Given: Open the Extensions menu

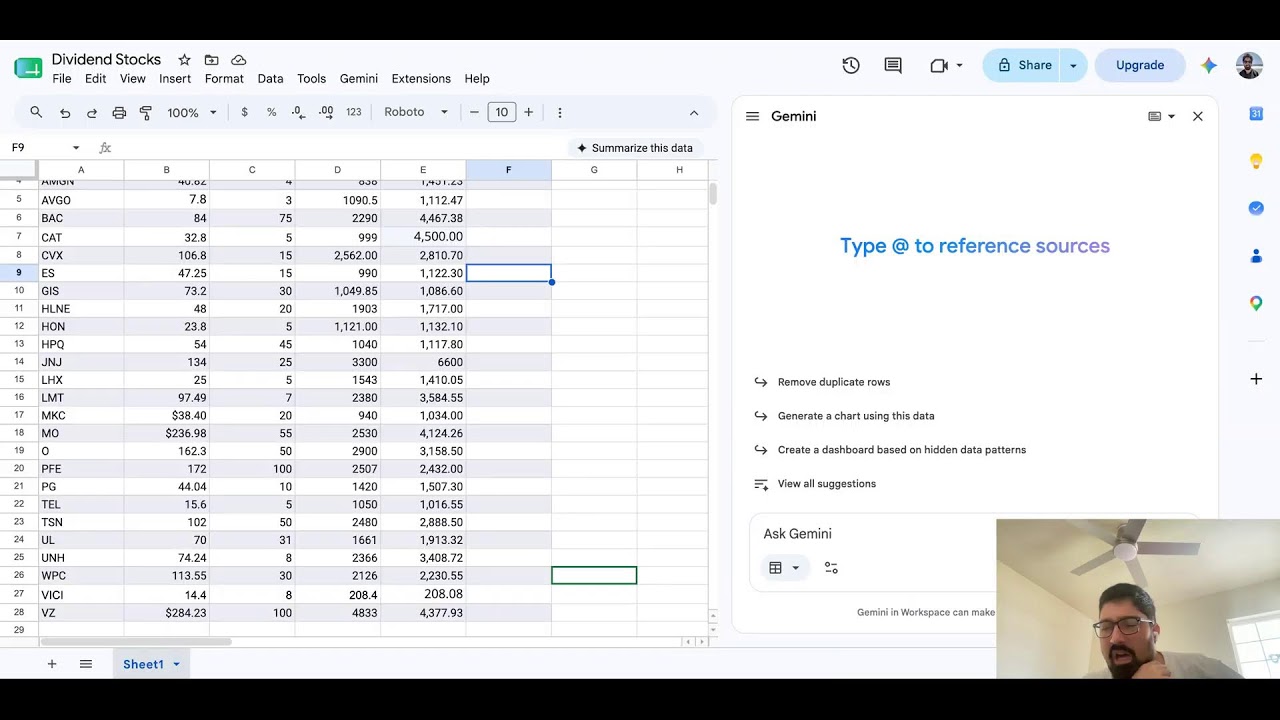Looking at the screenshot, I should click(x=421, y=78).
